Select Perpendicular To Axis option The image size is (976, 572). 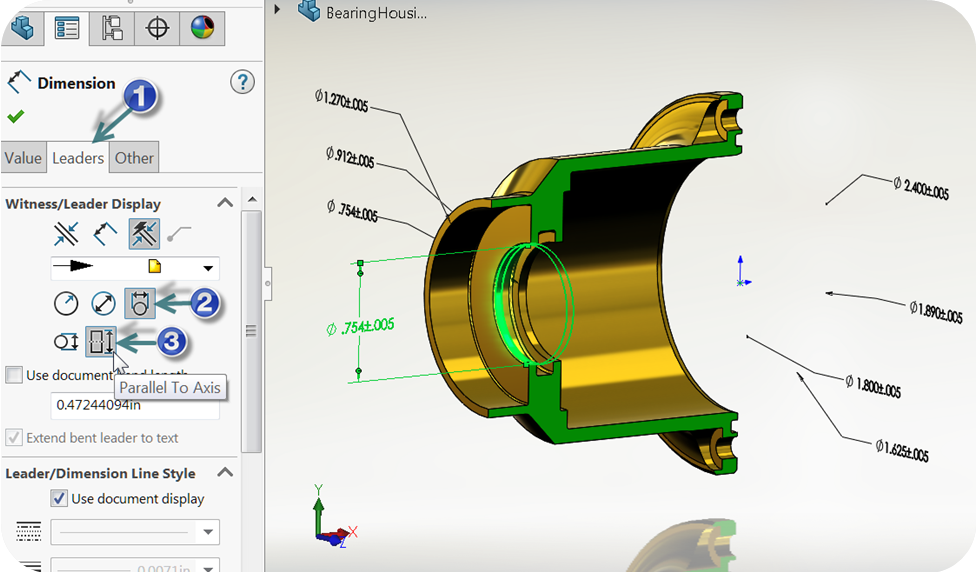coord(66,342)
